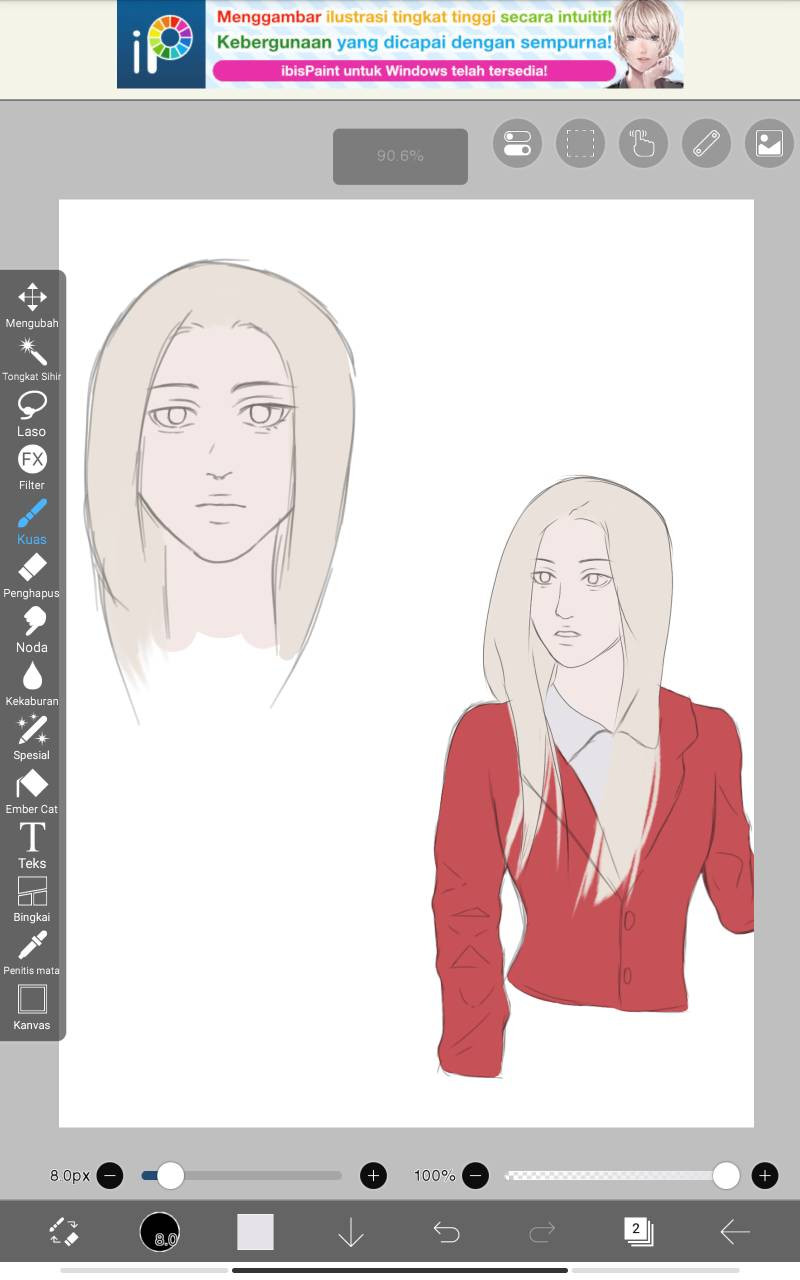The height and width of the screenshot is (1280, 800).
Task: Toggle the stabilizer switches button at top
Action: pos(517,143)
